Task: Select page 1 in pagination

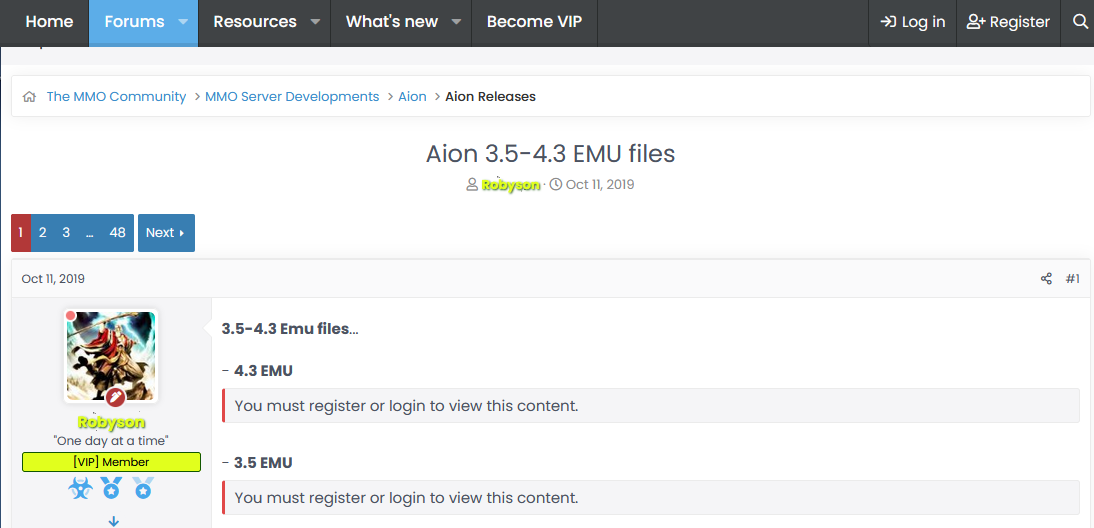Action: click(x=21, y=233)
